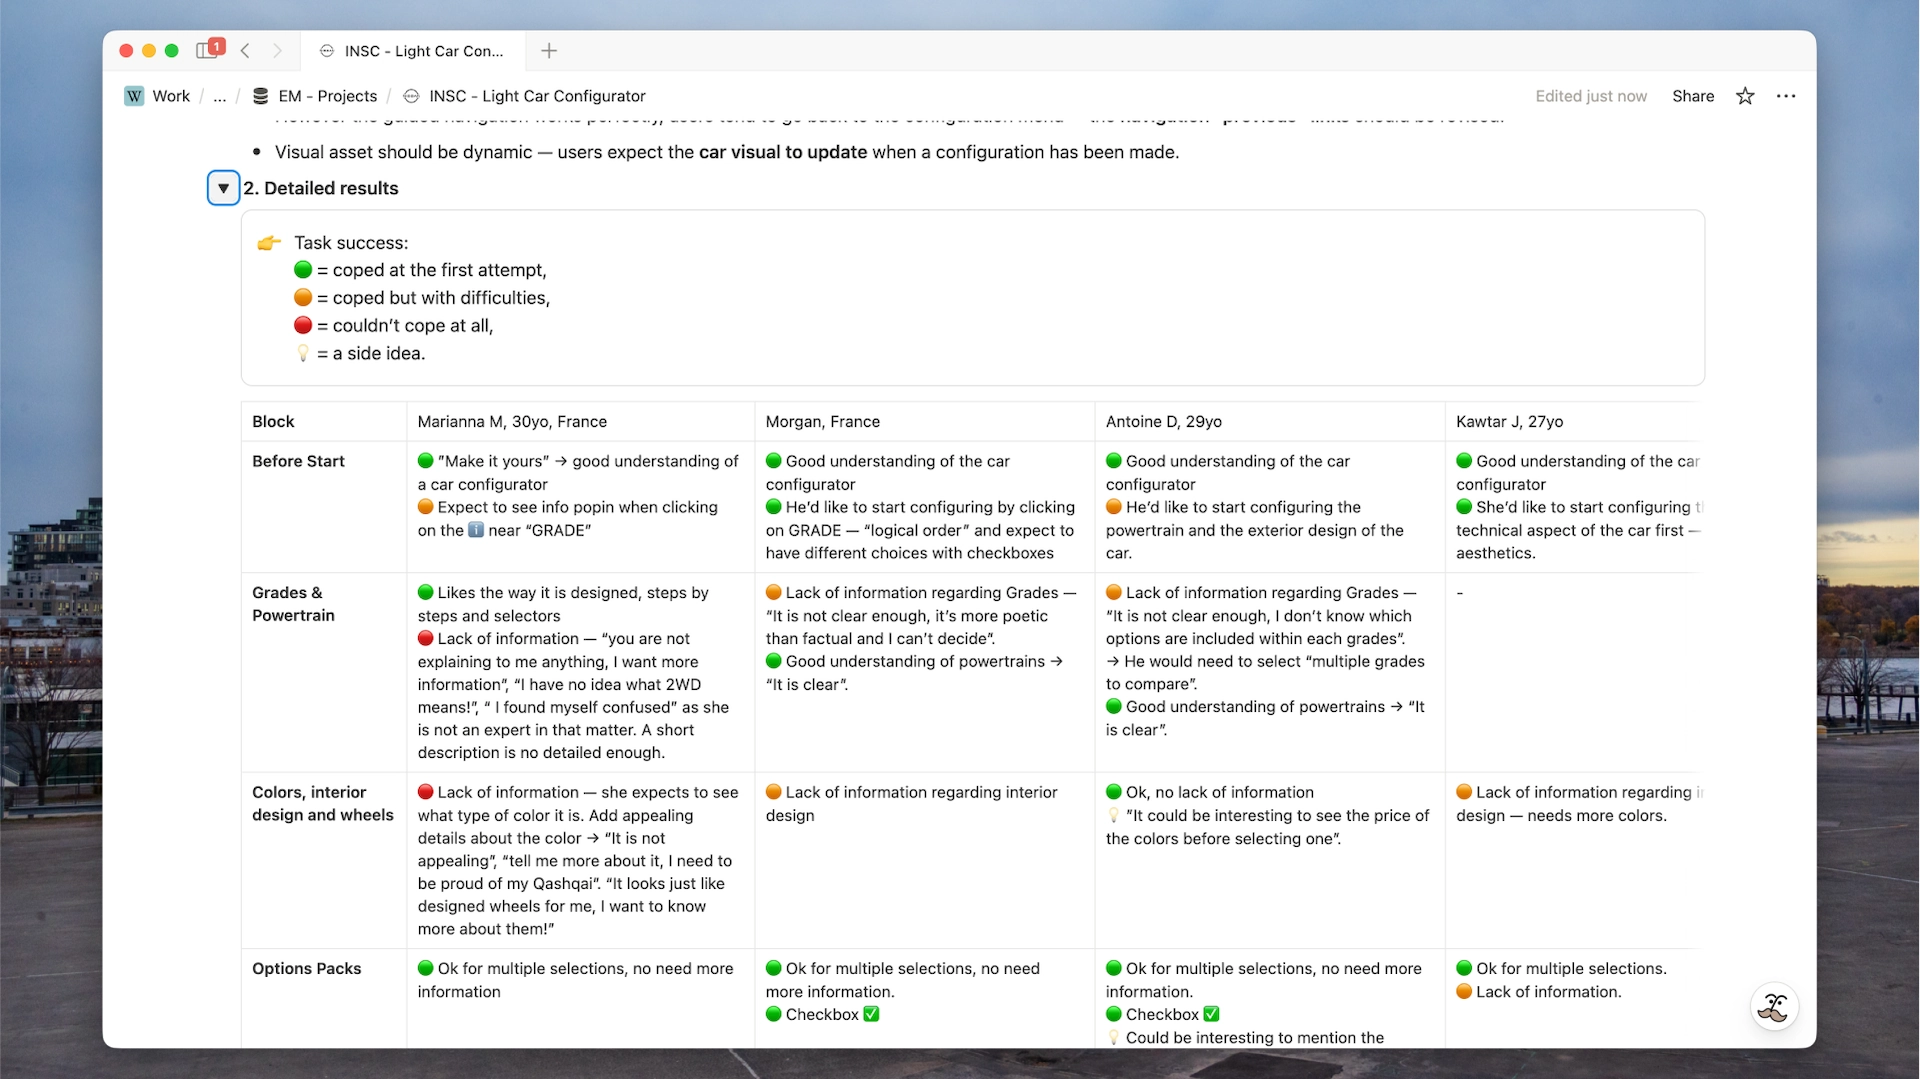The width and height of the screenshot is (1920, 1079).
Task: Open the new tab plus icon
Action: (x=548, y=51)
